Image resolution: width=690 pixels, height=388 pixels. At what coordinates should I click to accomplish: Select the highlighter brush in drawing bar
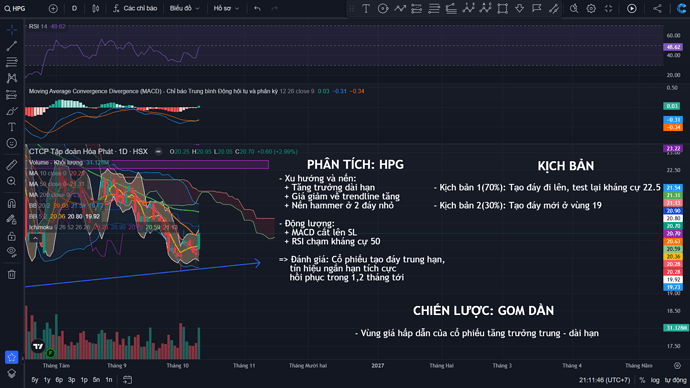tap(554, 8)
